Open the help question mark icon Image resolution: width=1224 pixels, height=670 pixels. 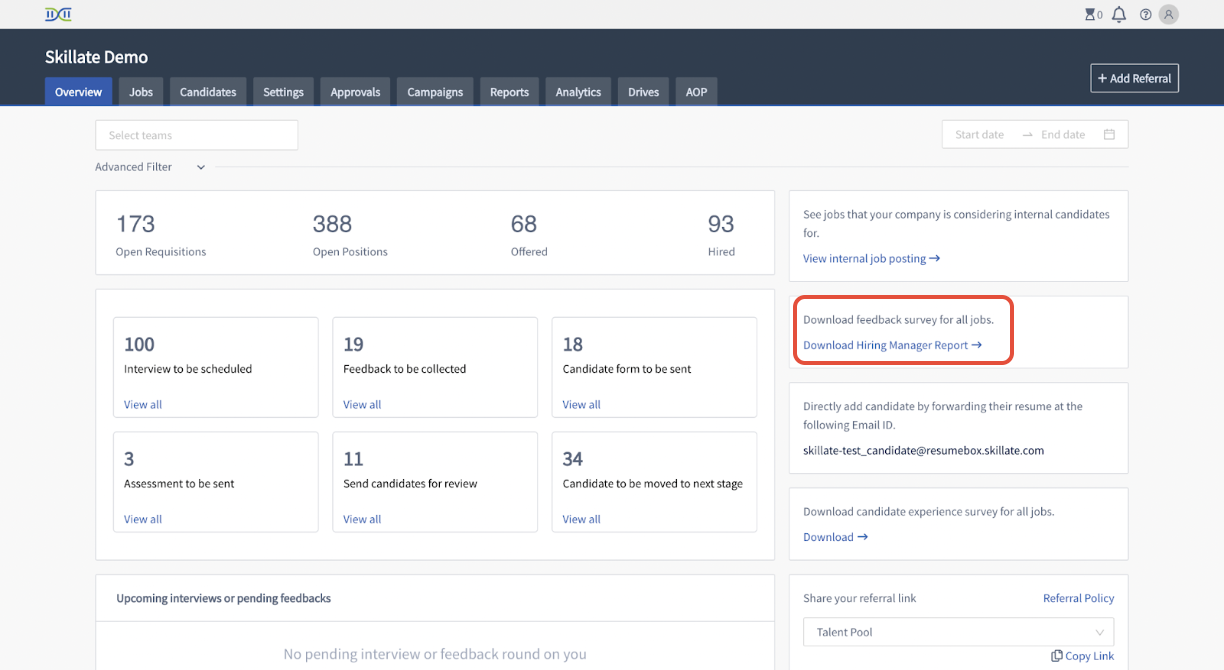pos(1146,15)
